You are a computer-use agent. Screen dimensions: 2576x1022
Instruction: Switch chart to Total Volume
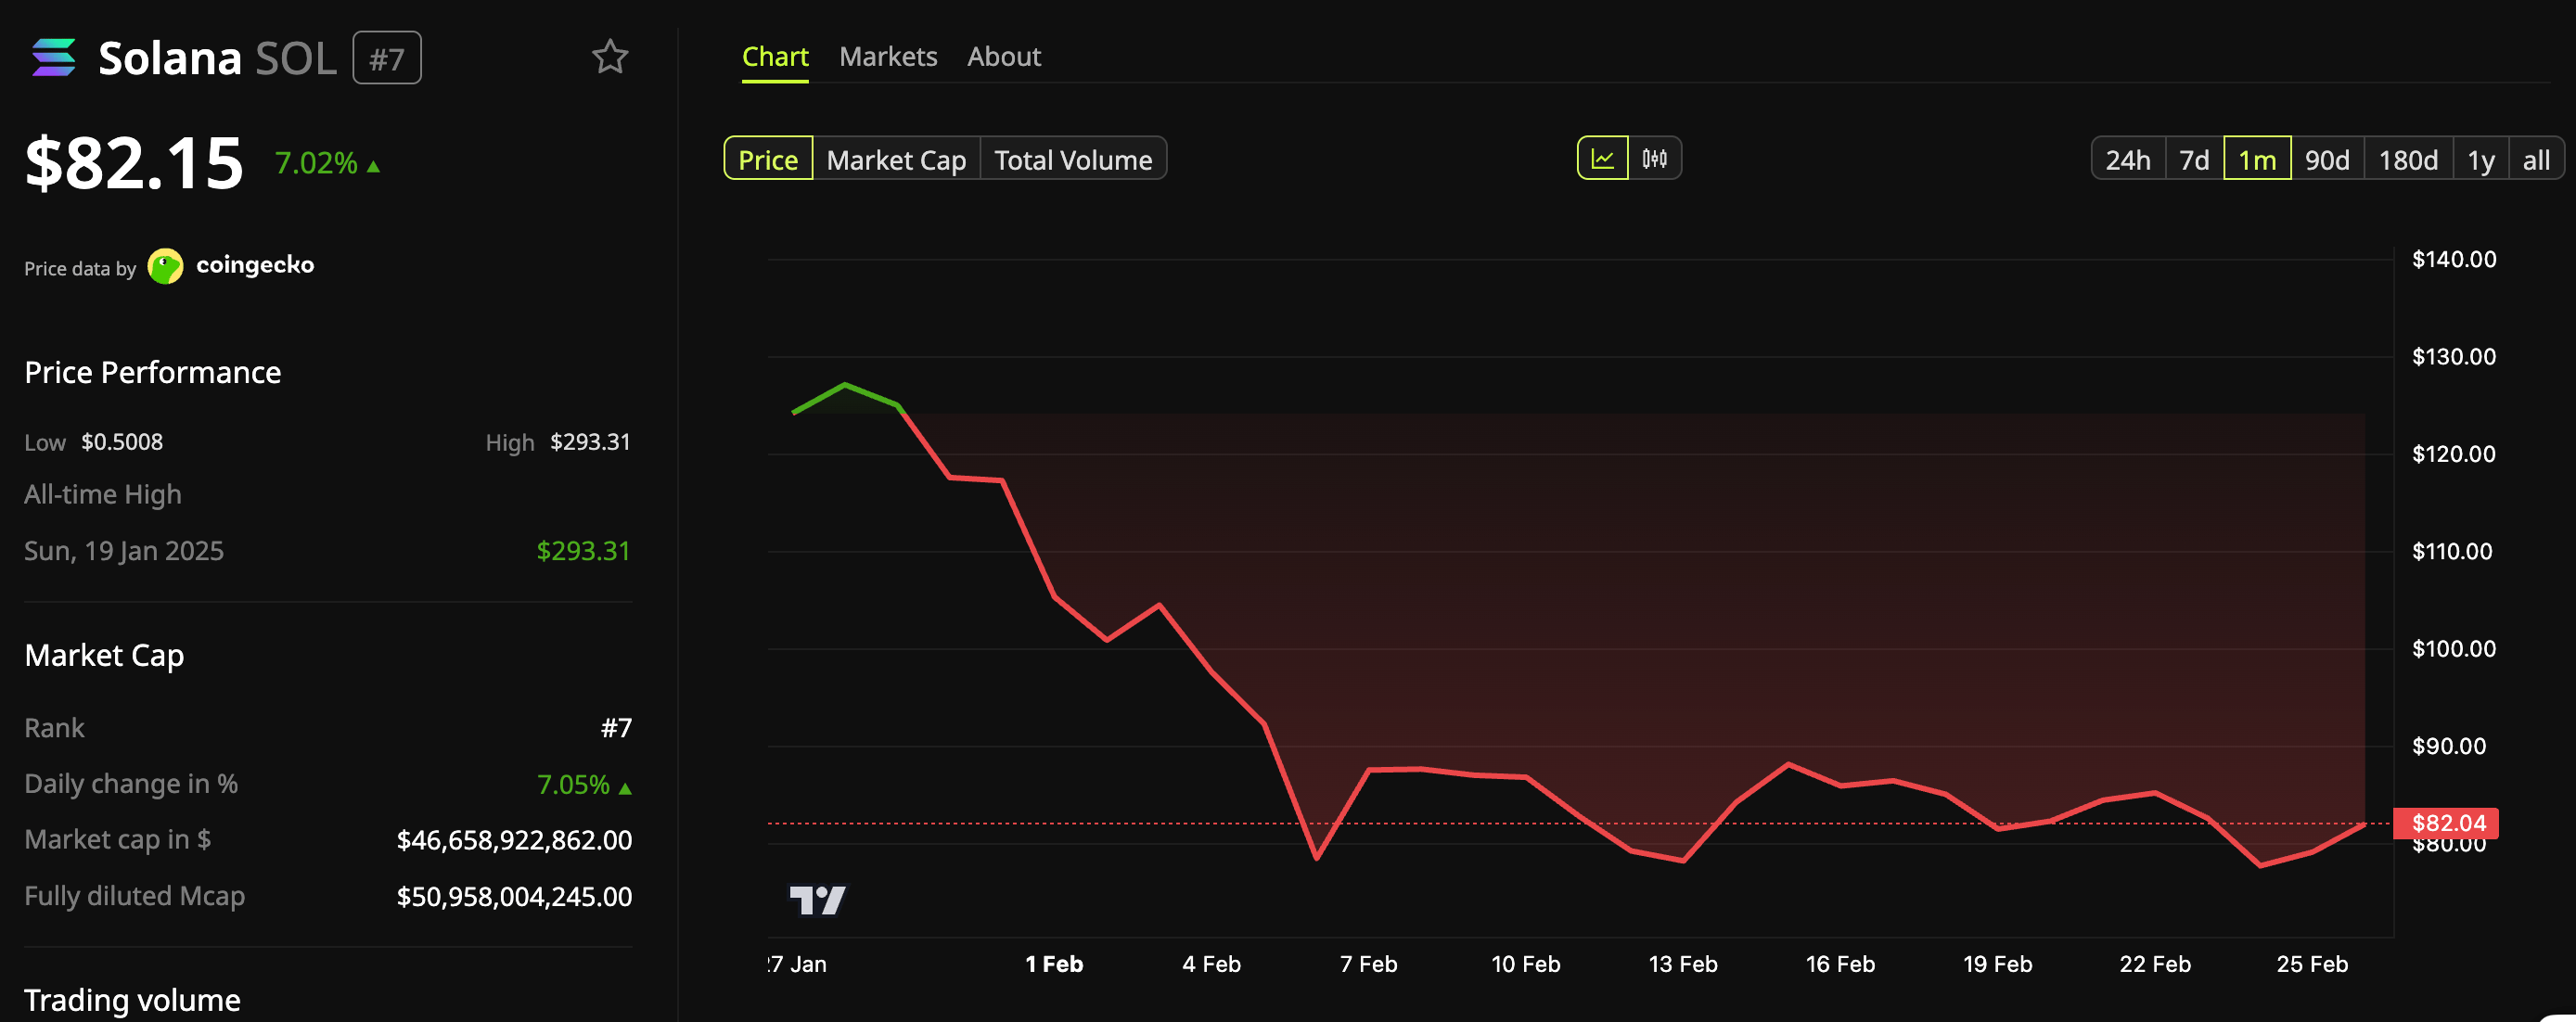1073,158
